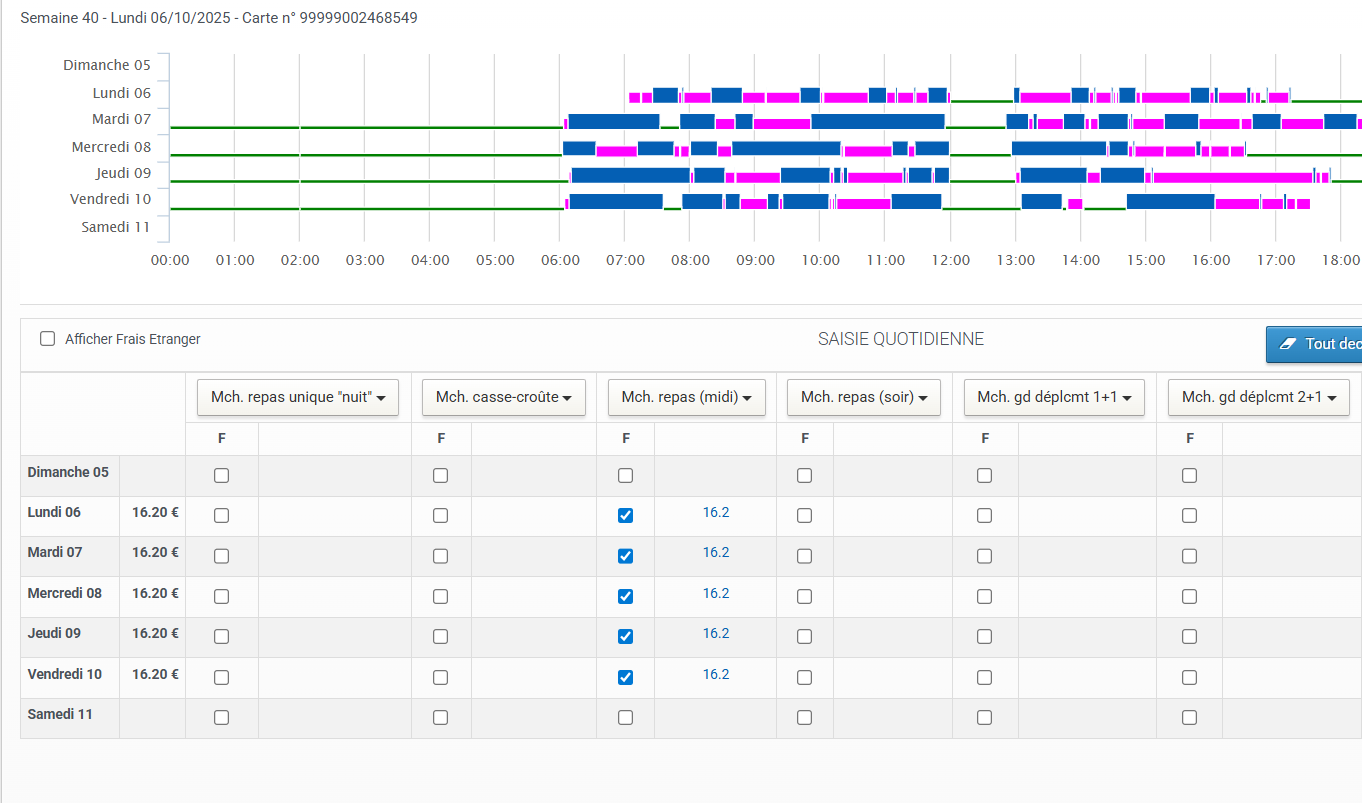Click the eraser icon on Tout button
Image resolution: width=1362 pixels, height=803 pixels.
click(1287, 344)
